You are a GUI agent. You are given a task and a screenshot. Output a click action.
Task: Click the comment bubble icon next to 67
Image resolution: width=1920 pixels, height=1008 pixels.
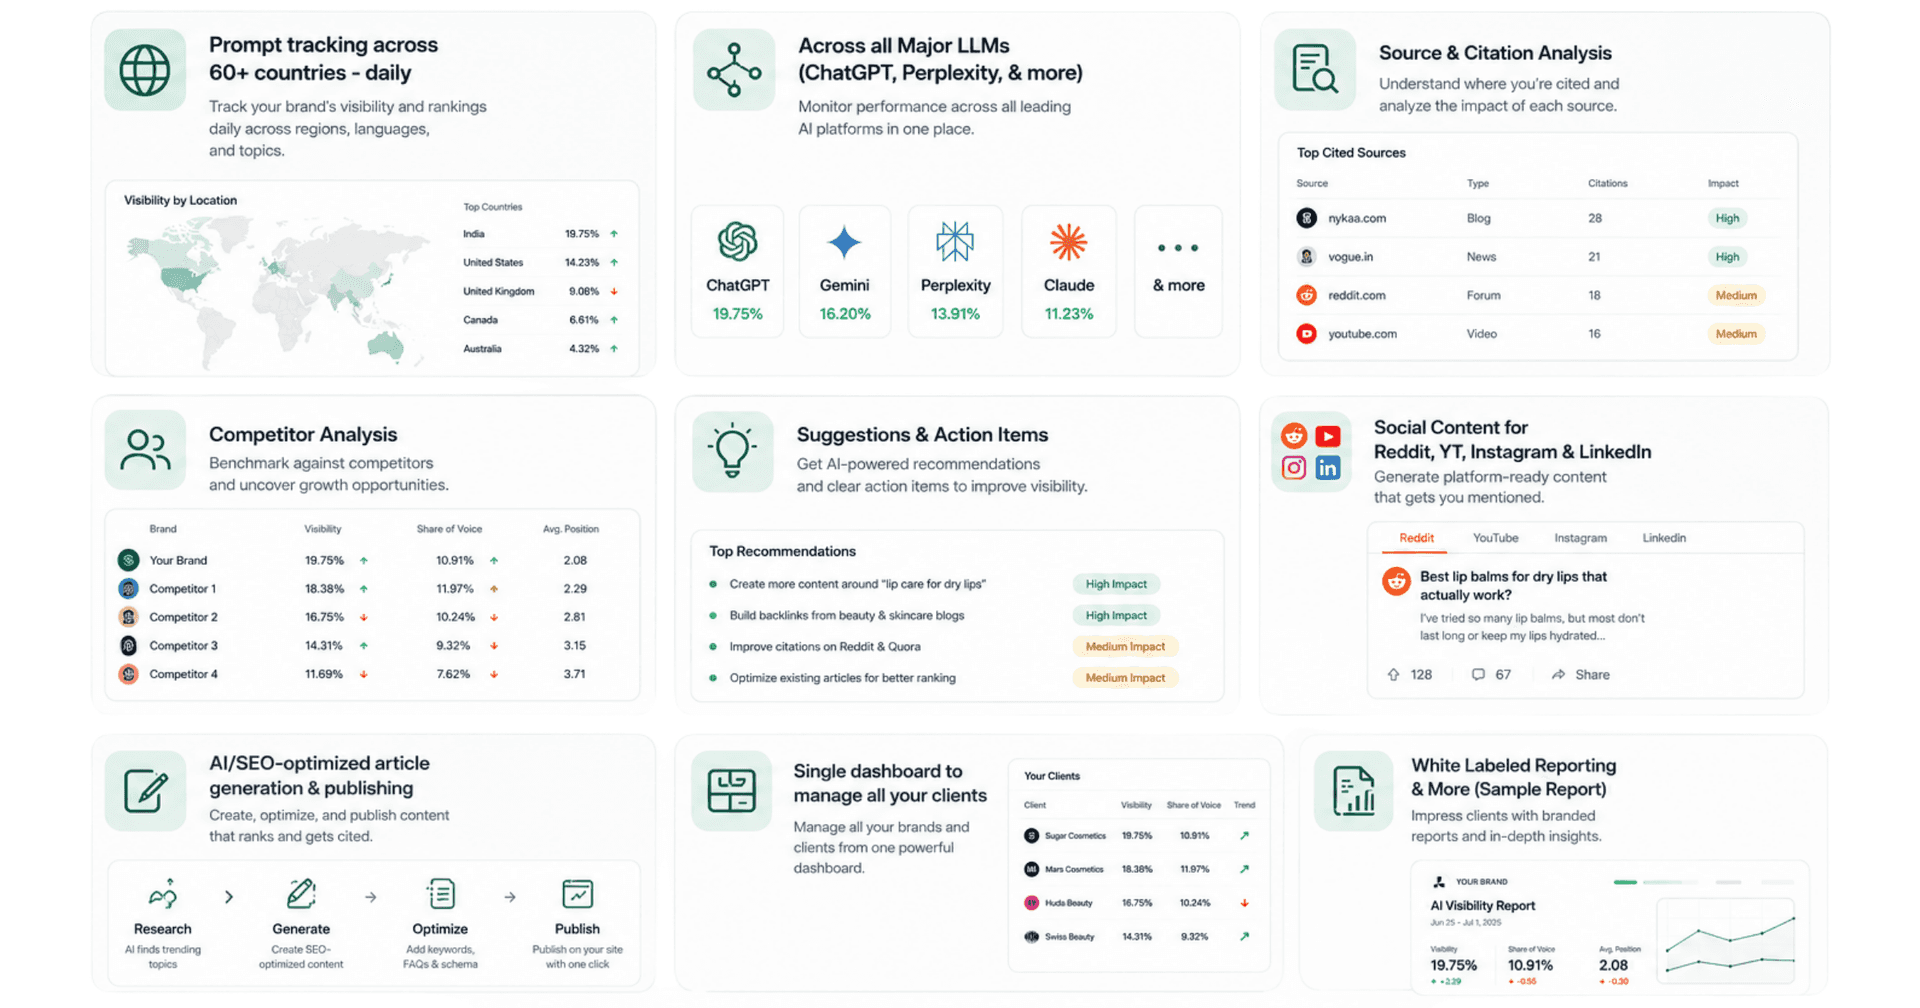pyautogui.click(x=1478, y=675)
